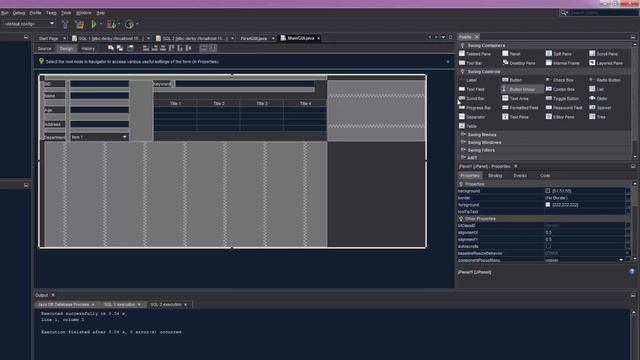This screenshot has height=360, width=640.
Task: Click the Build Project hammer icon
Action: (65, 24)
